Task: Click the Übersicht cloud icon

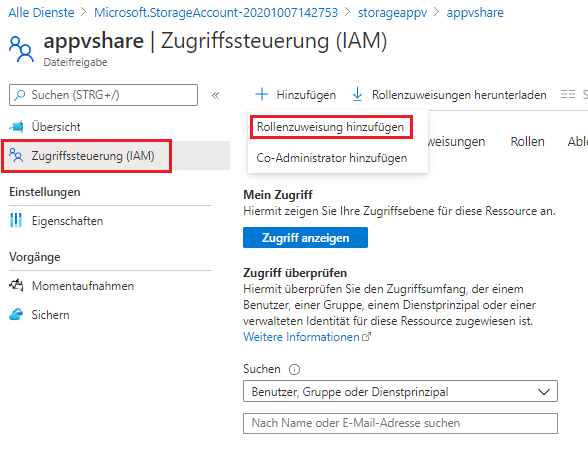Action: pyautogui.click(x=16, y=127)
